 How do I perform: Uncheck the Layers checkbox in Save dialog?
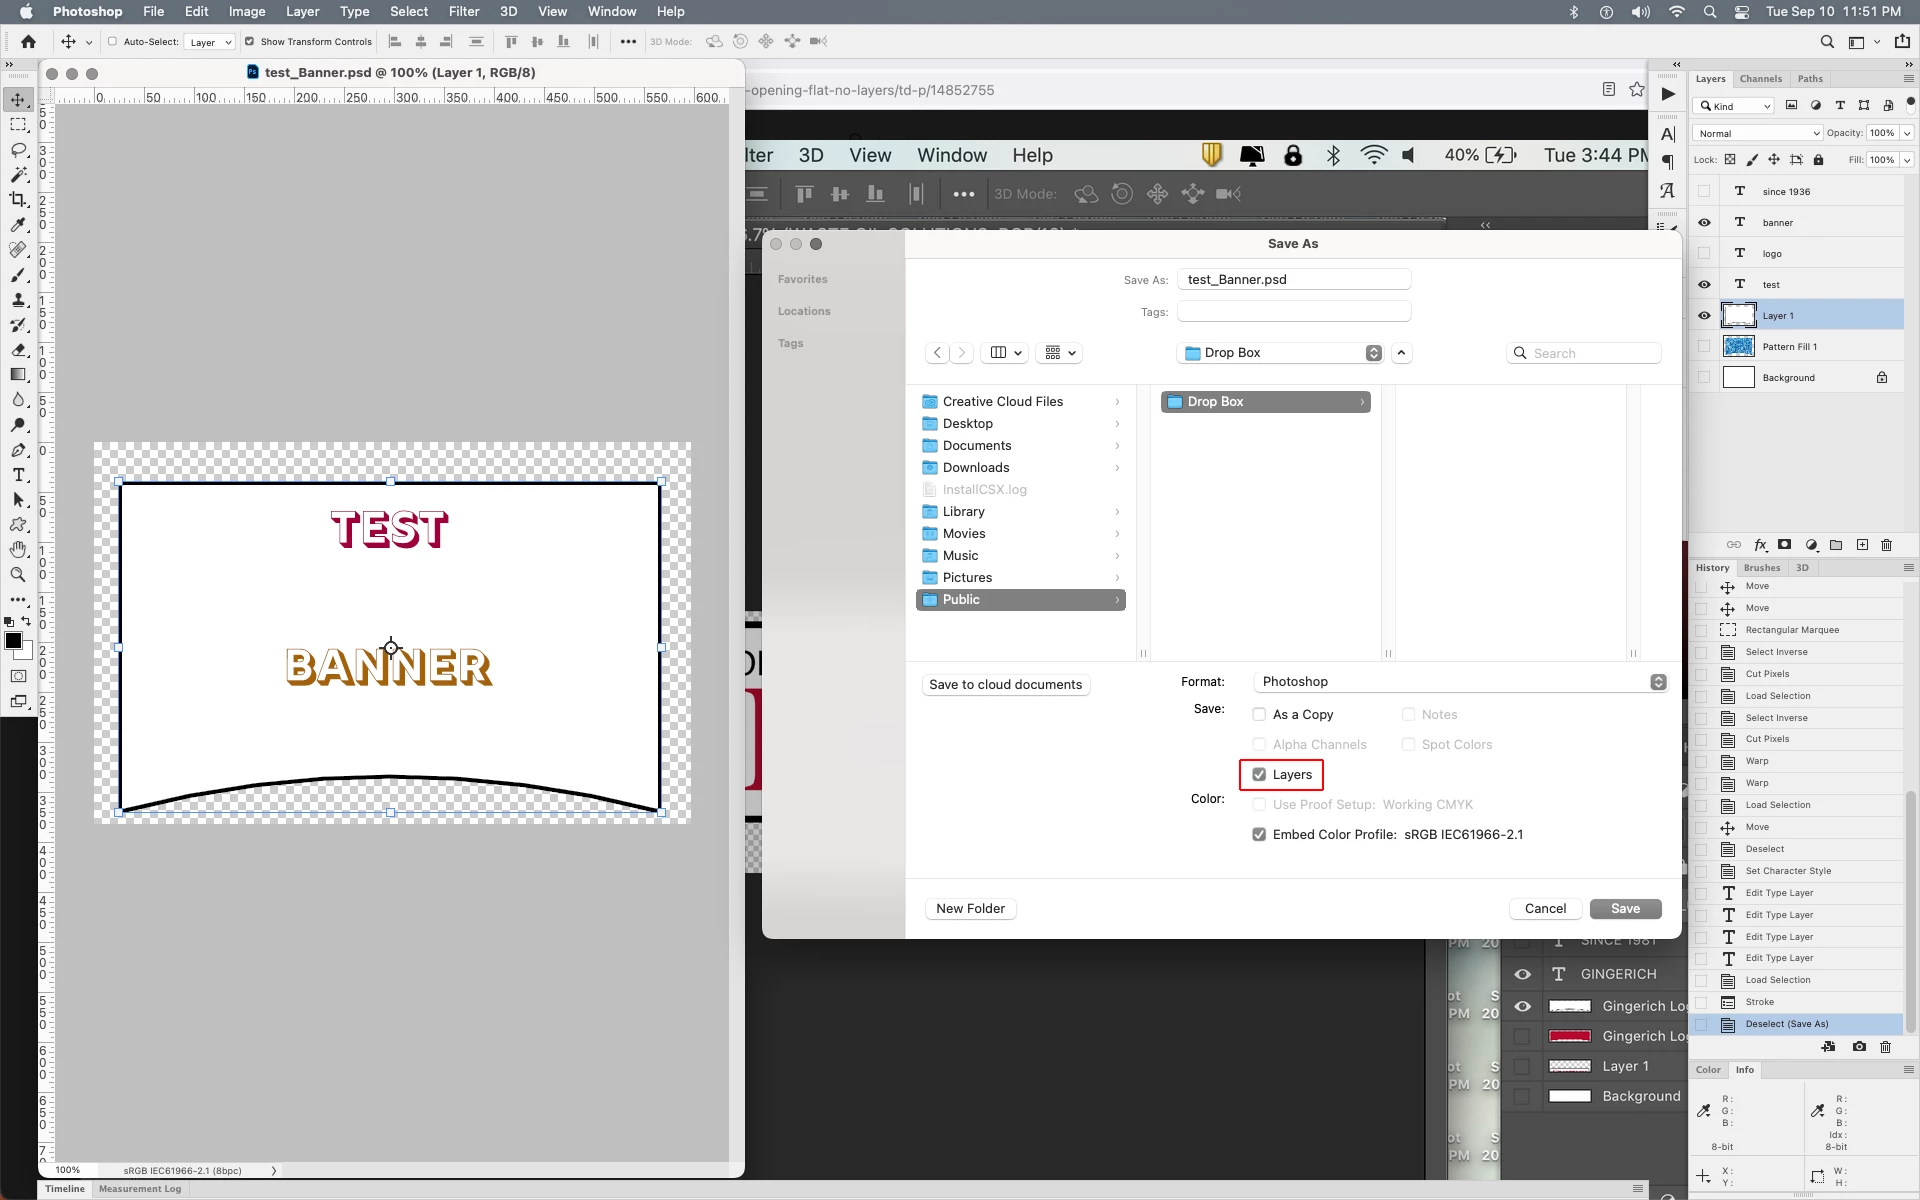click(x=1259, y=774)
